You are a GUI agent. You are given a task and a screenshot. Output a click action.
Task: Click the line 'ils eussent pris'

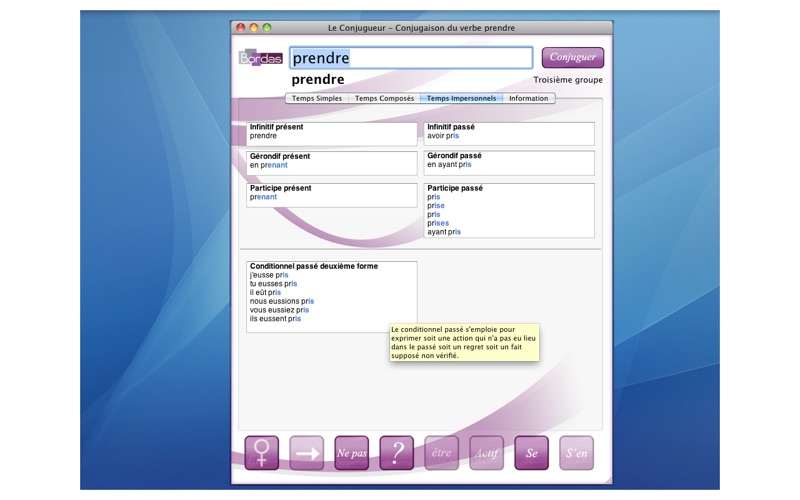coord(275,318)
